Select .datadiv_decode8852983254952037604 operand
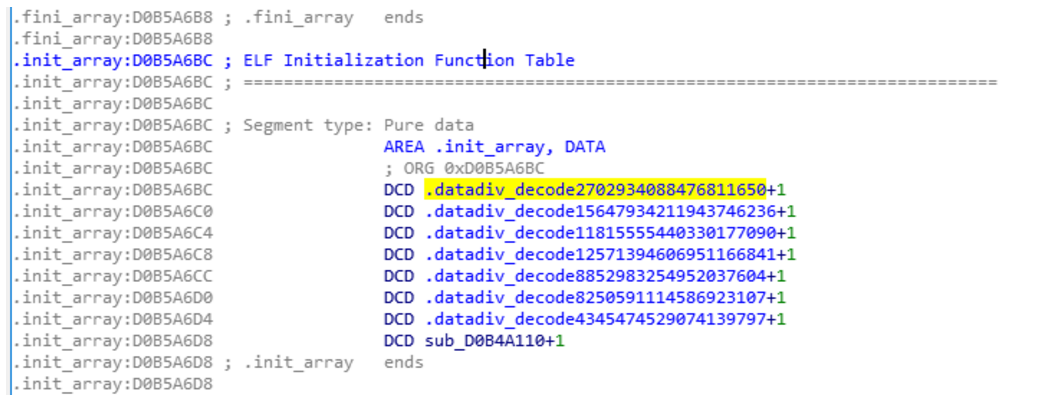1044x395 pixels. click(x=595, y=276)
